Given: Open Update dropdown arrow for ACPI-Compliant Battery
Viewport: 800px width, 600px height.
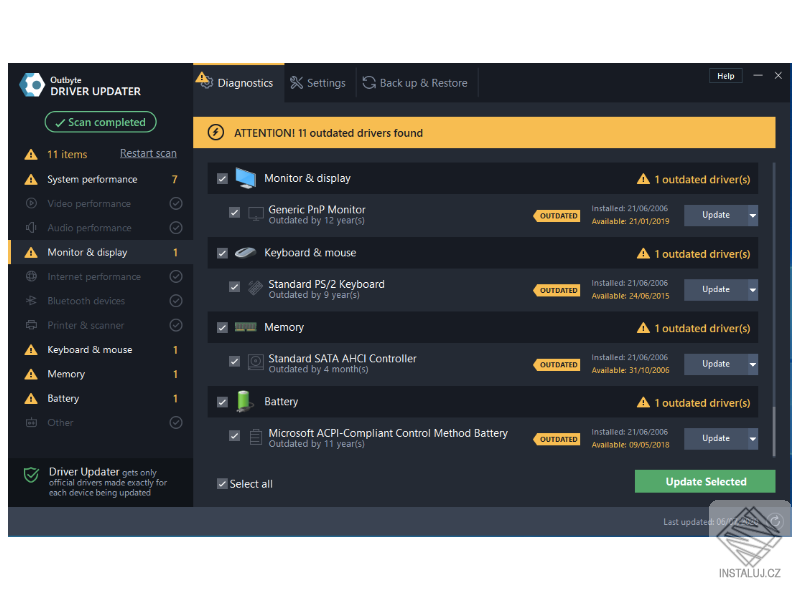Looking at the screenshot, I should (x=753, y=439).
